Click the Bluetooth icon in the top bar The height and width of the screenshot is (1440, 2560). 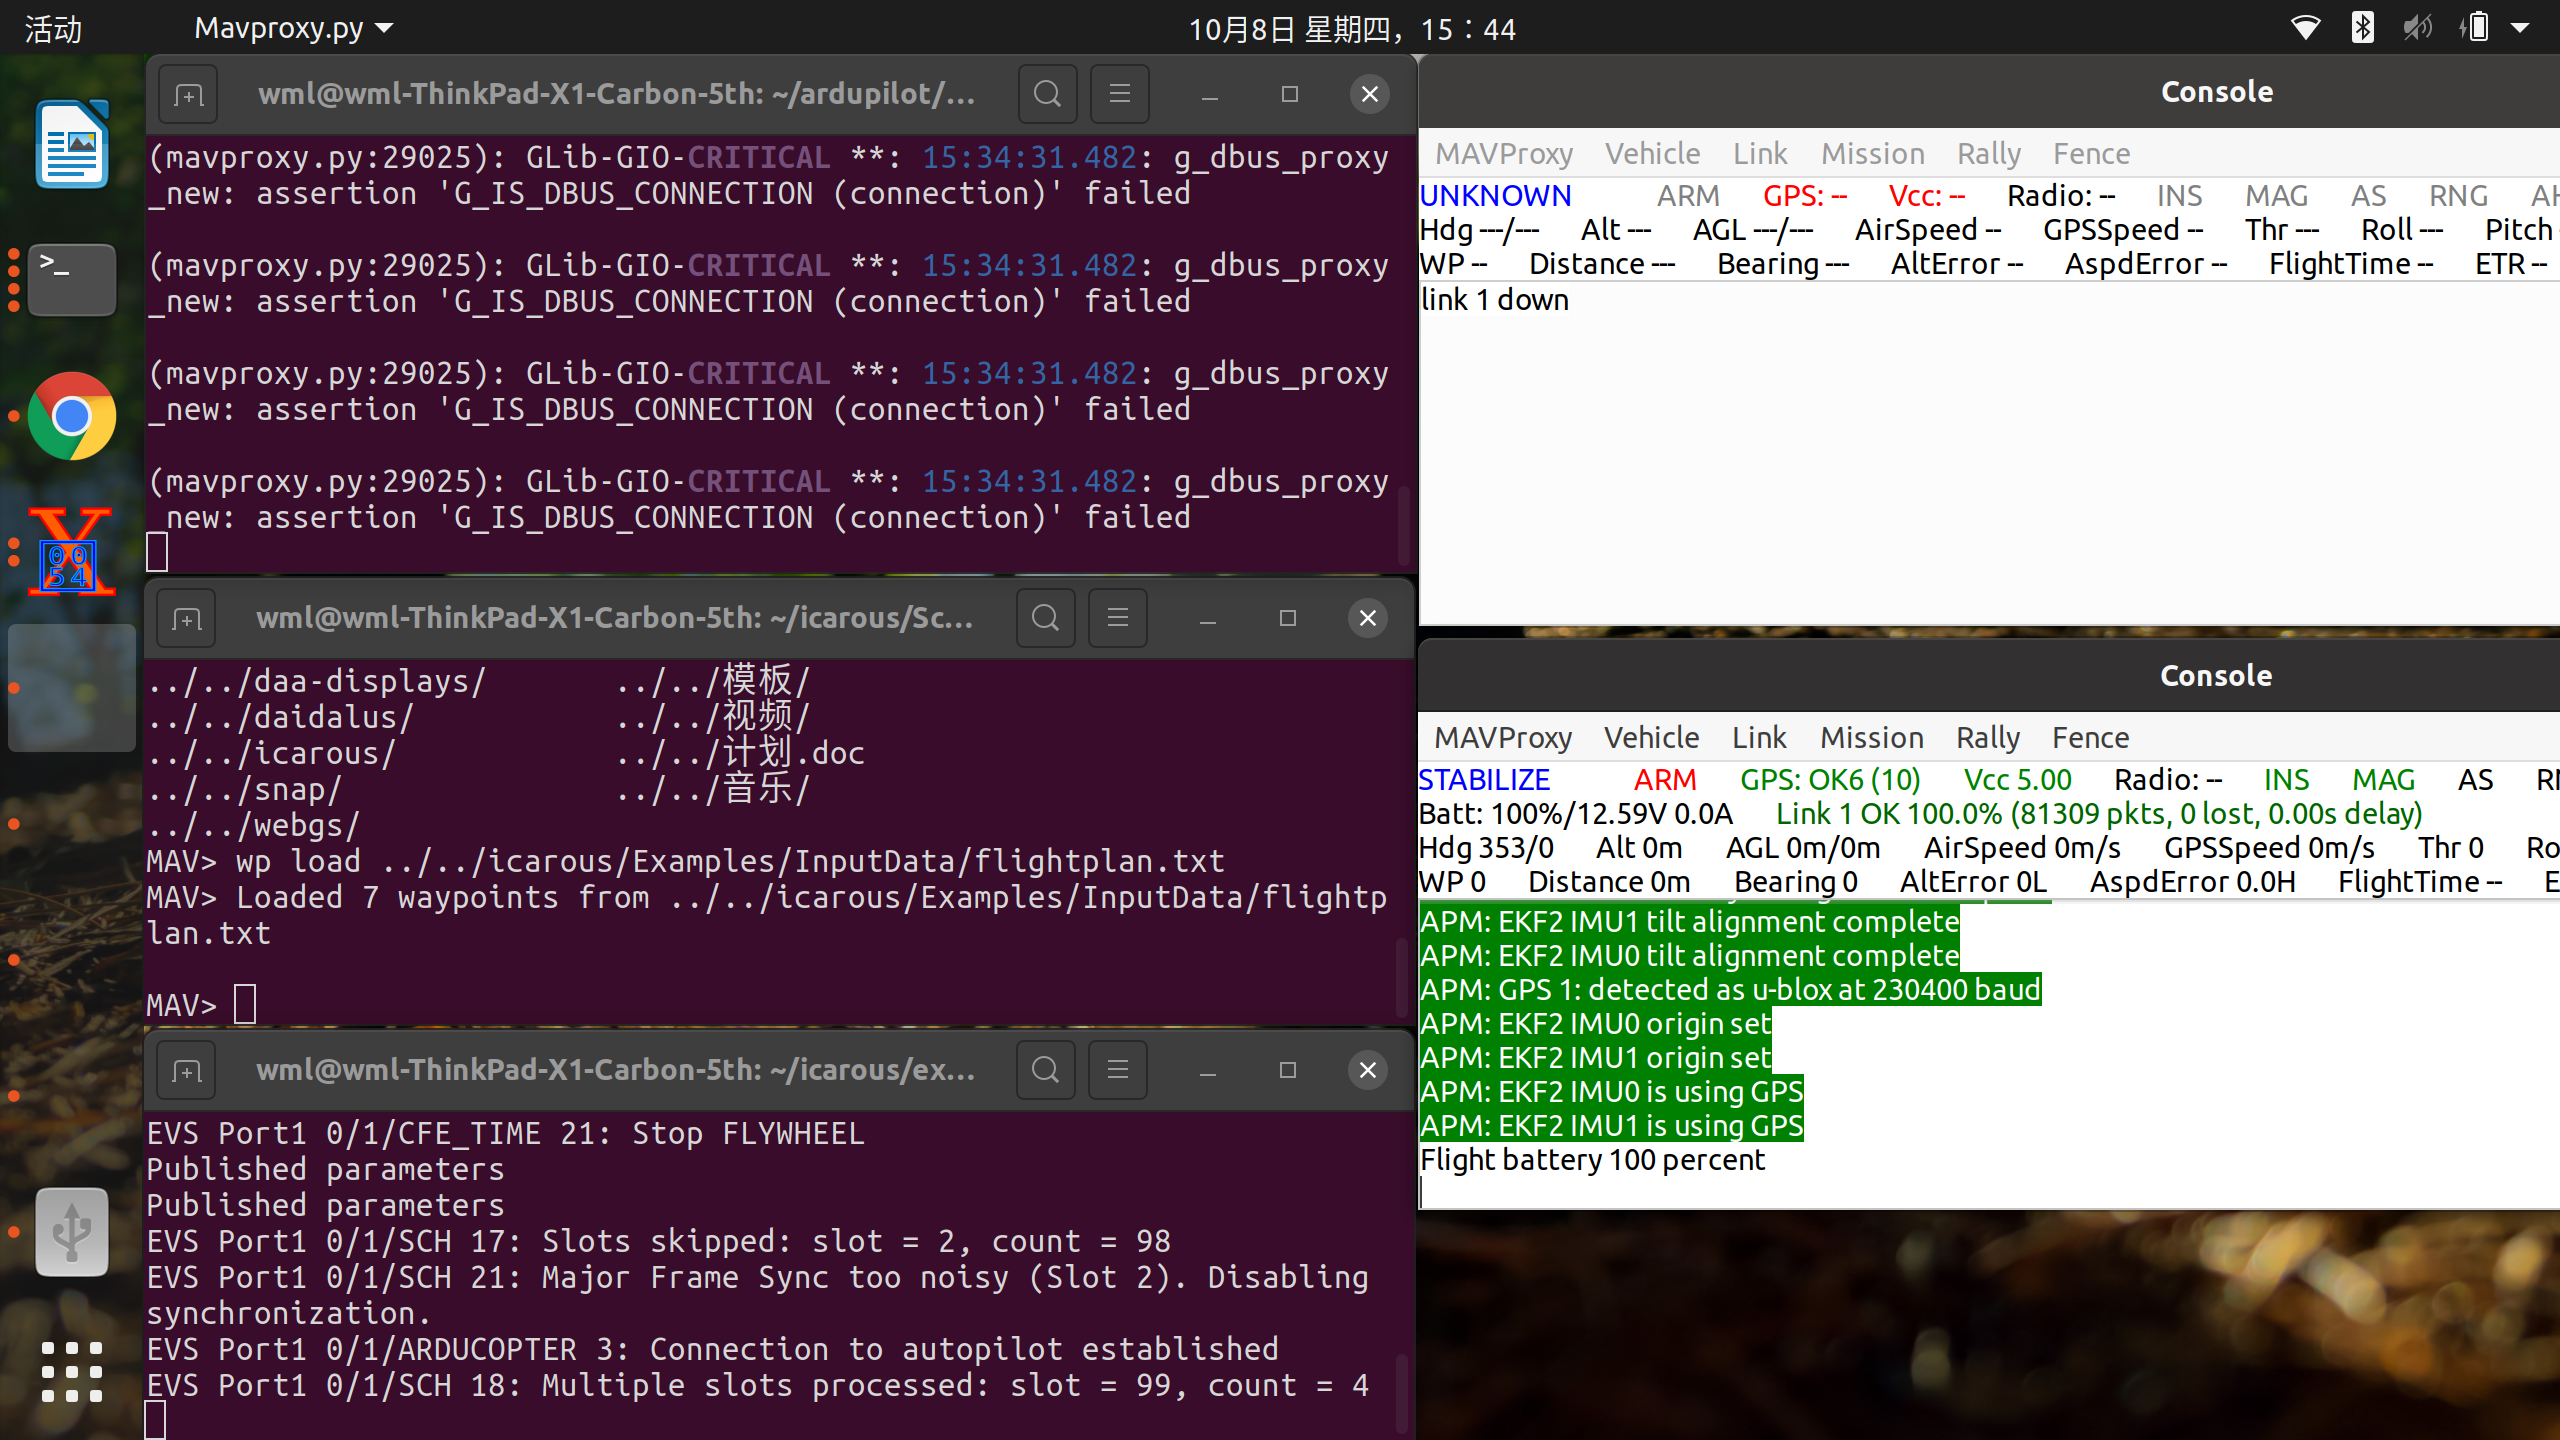click(2363, 27)
